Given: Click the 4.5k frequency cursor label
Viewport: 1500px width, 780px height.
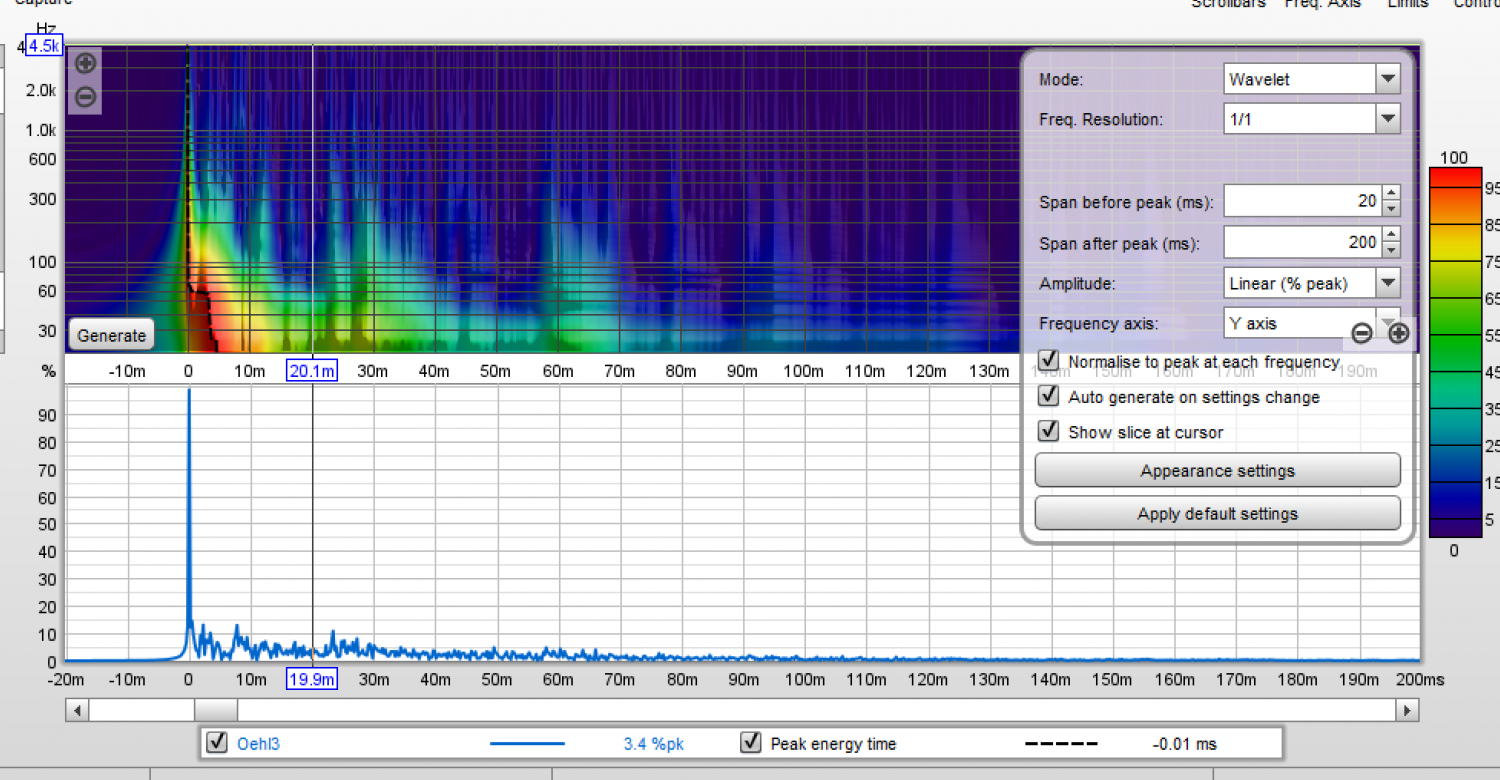Looking at the screenshot, I should tap(45, 46).
